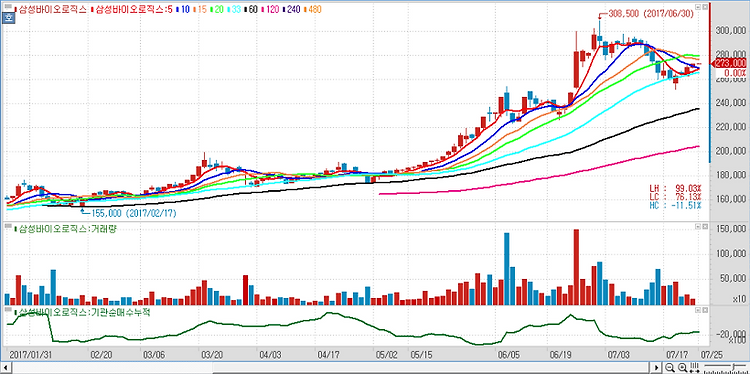750x374 pixels.
Task: Click the 03/20 date label
Action: [211, 355]
